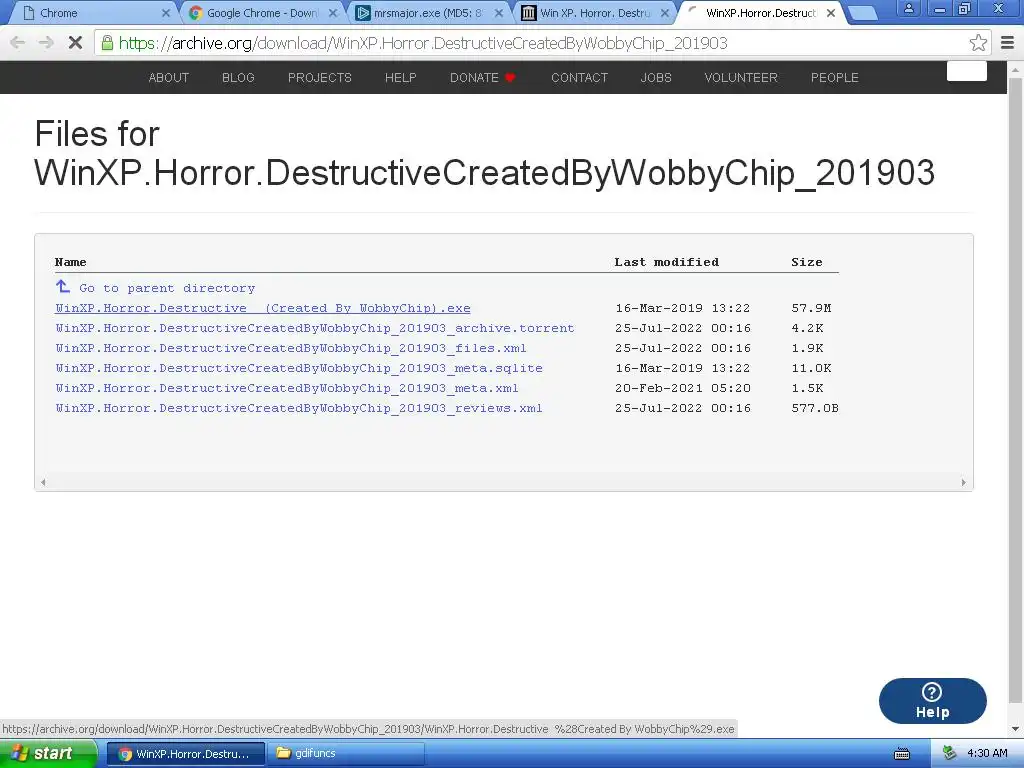Click the green padlock security icon
The image size is (1024, 768).
click(107, 43)
